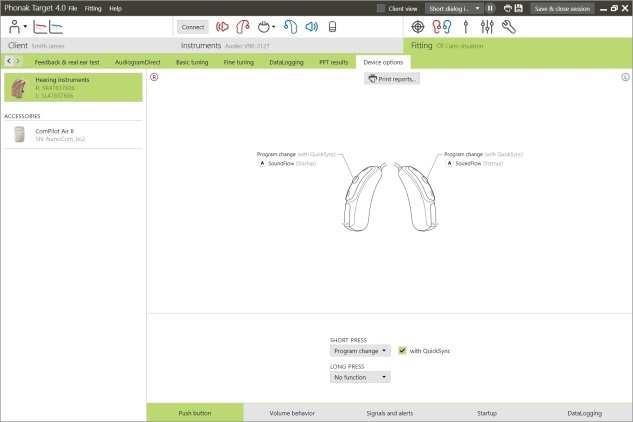Open the wrench device options icon
This screenshot has height=422, width=633.
[509, 27]
